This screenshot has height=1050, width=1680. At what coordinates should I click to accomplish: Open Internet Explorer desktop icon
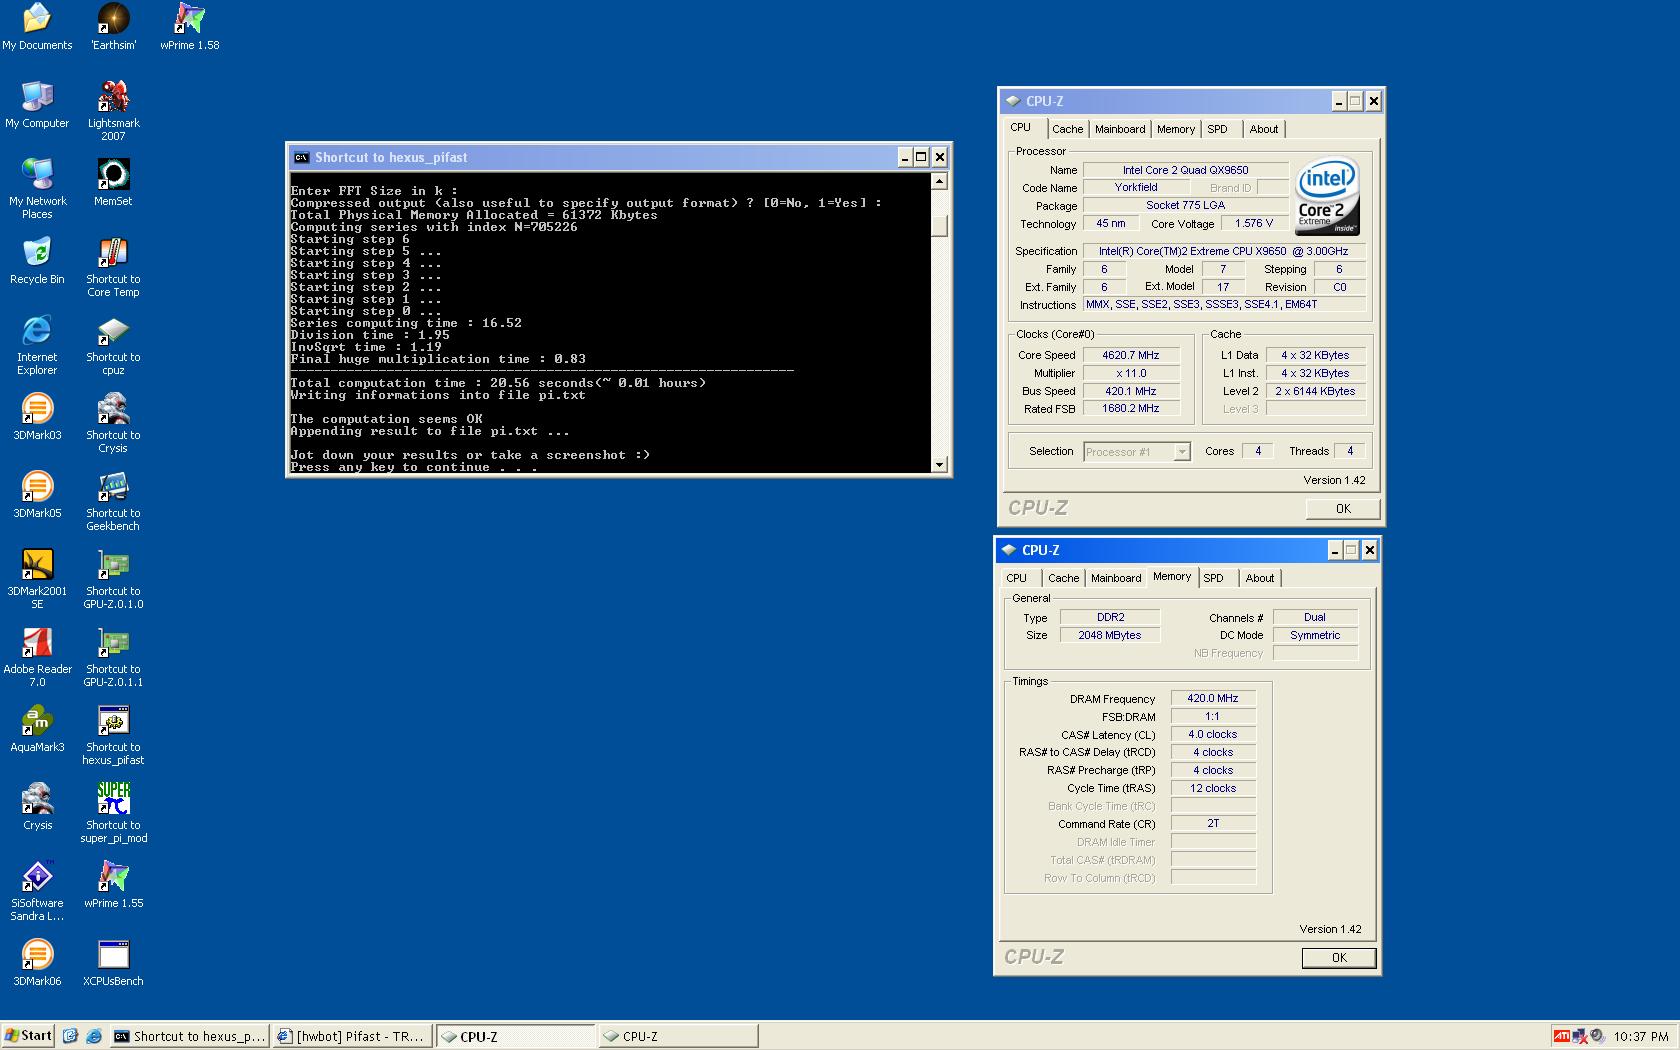point(37,345)
